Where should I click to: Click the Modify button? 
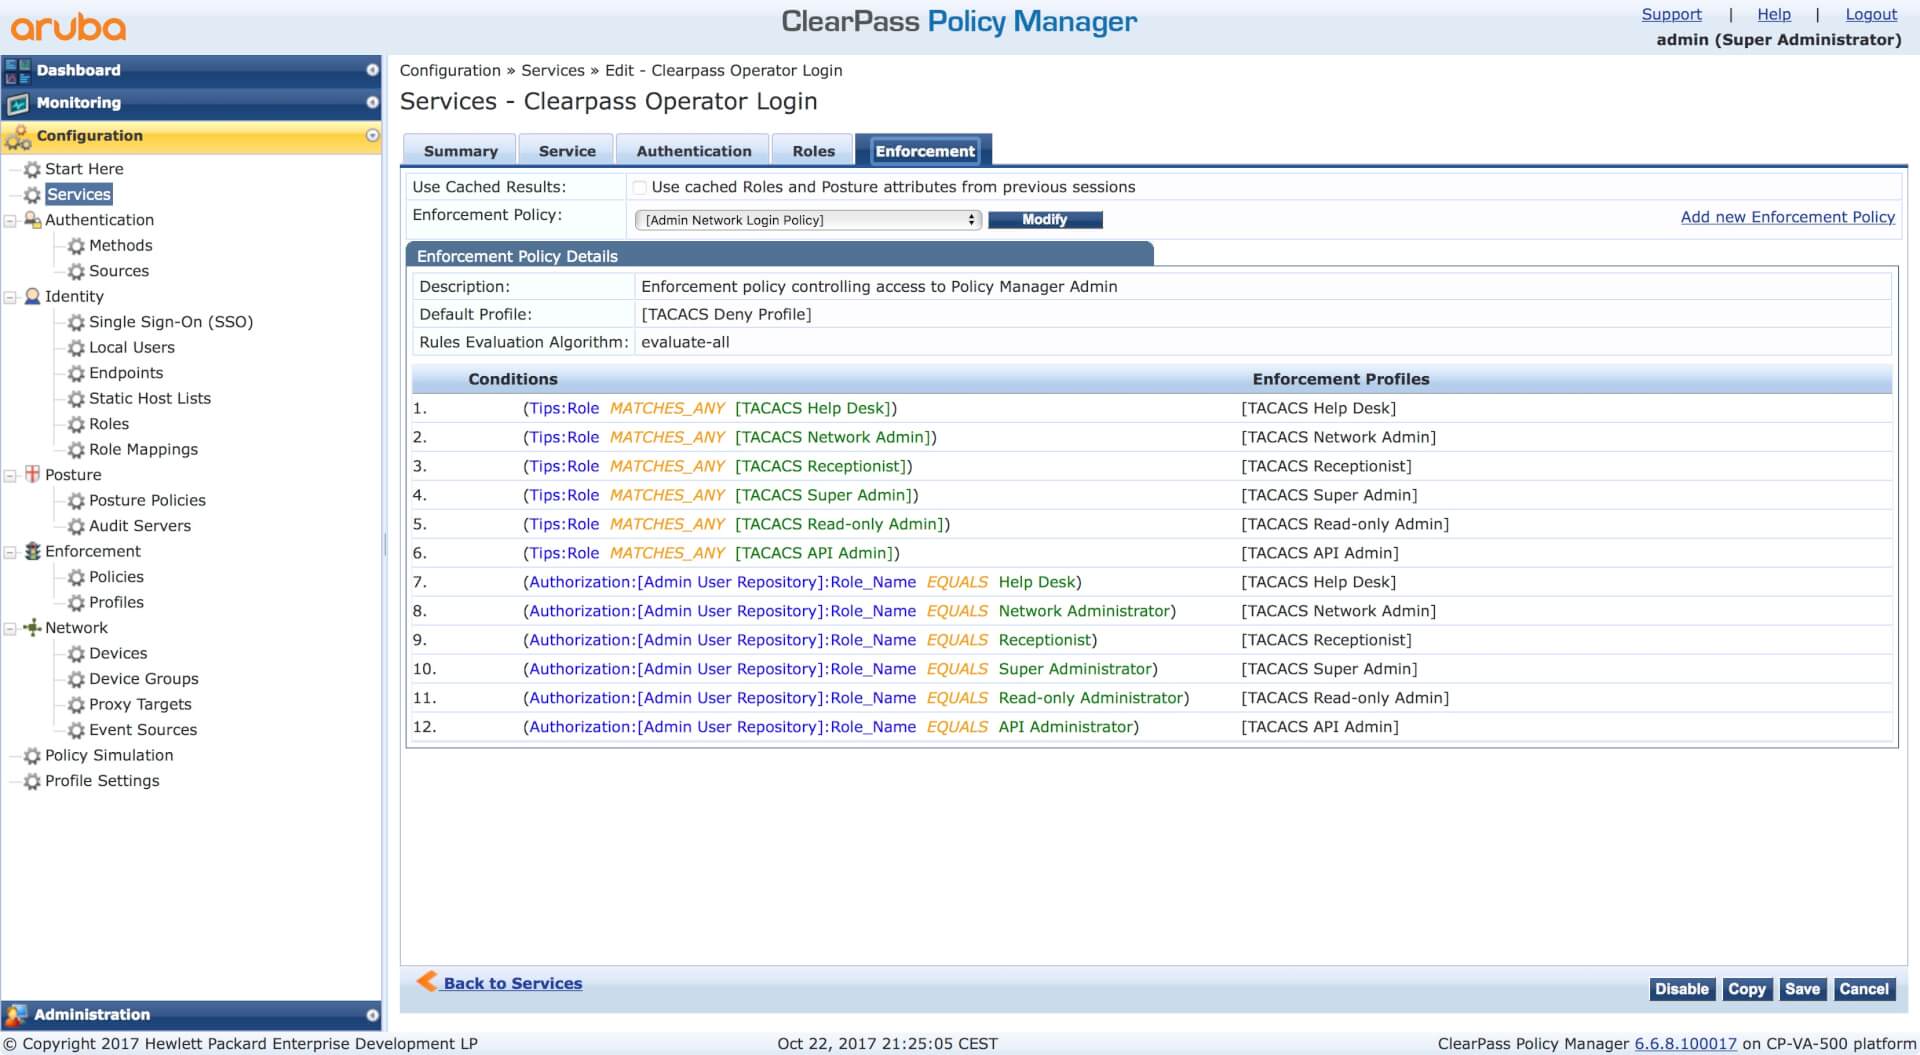tap(1044, 220)
